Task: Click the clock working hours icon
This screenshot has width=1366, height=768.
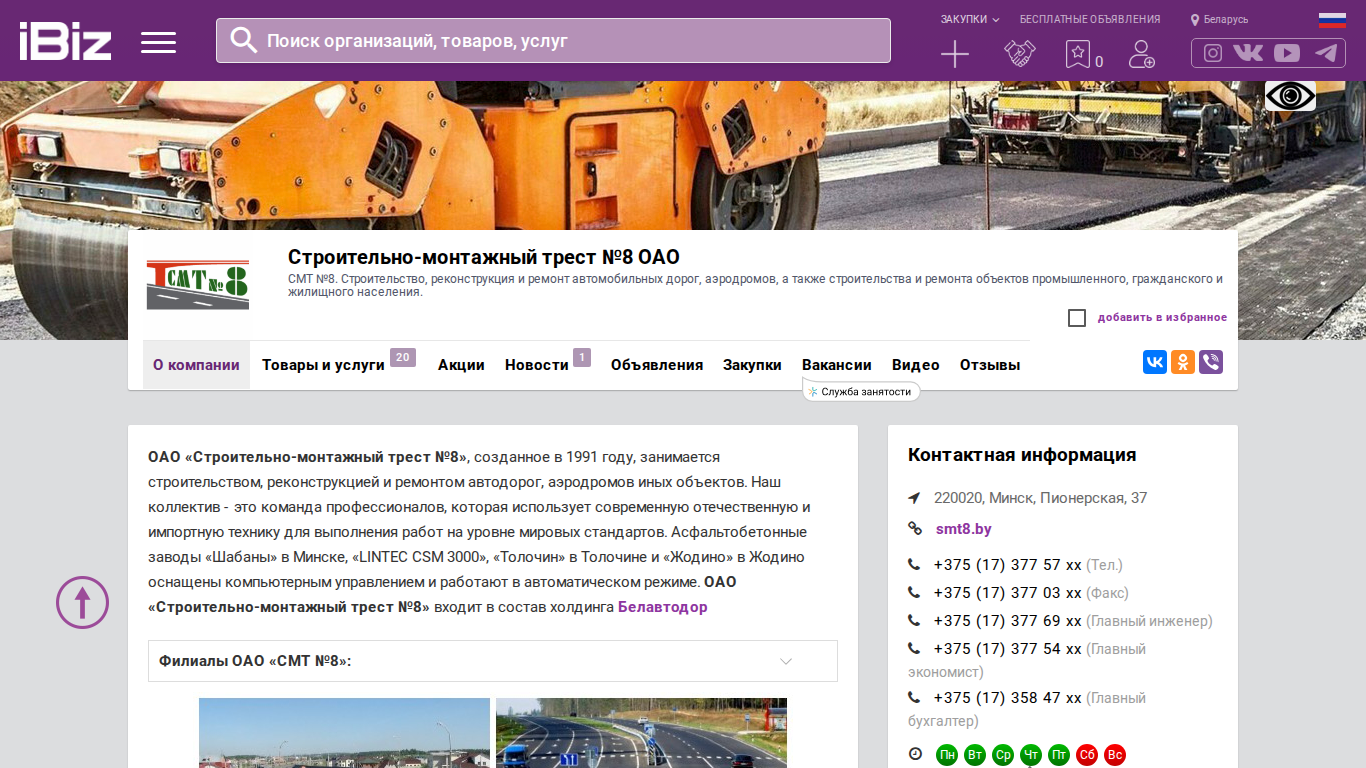Action: tap(915, 754)
